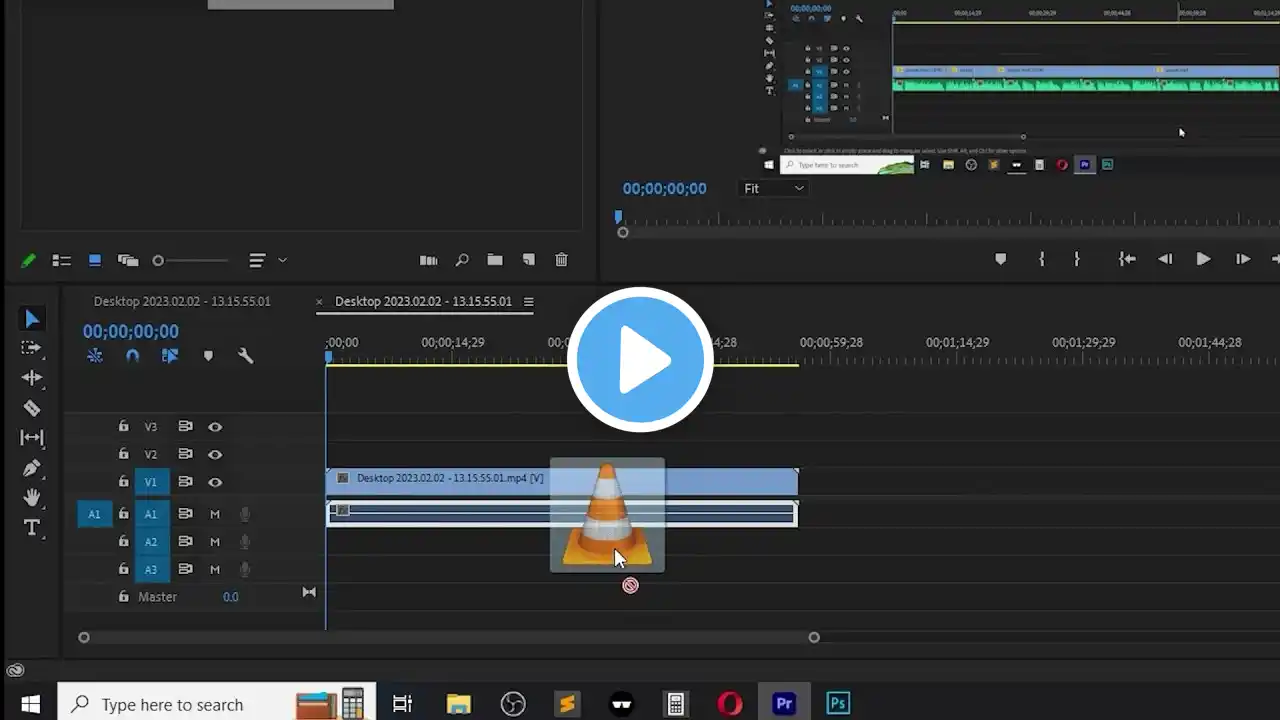Screen dimensions: 1280x720
Task: Switch to first Desktop 2023.02.02 sequence tab
Action: (x=182, y=301)
